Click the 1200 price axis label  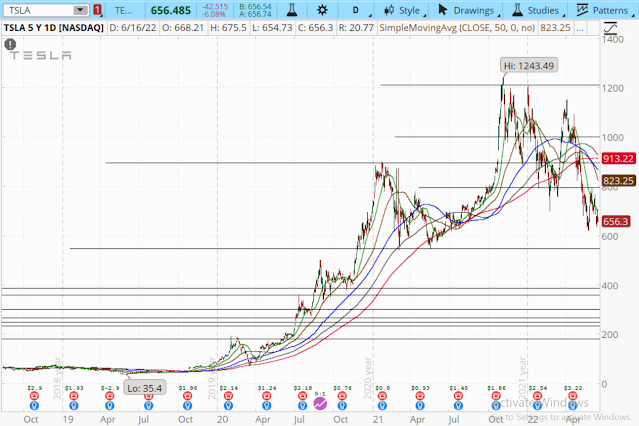pyautogui.click(x=613, y=88)
